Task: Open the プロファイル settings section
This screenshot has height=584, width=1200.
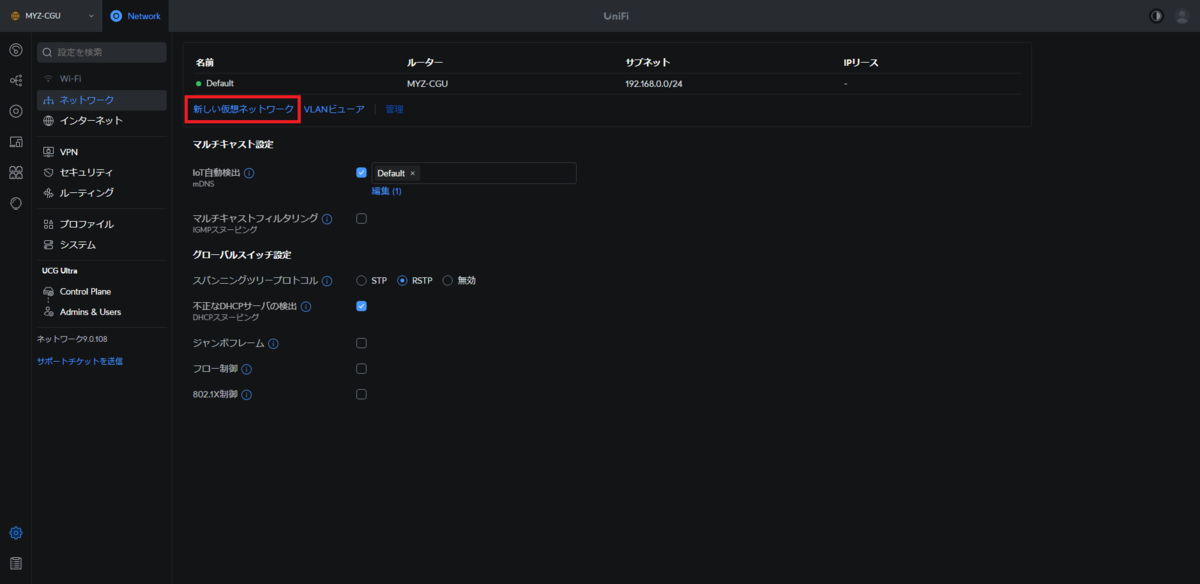Action: pyautogui.click(x=102, y=224)
